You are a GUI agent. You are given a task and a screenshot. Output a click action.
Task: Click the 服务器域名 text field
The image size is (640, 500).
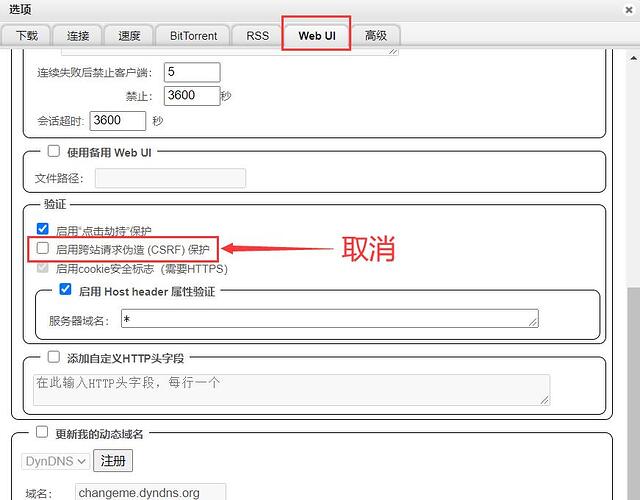pyautogui.click(x=329, y=318)
